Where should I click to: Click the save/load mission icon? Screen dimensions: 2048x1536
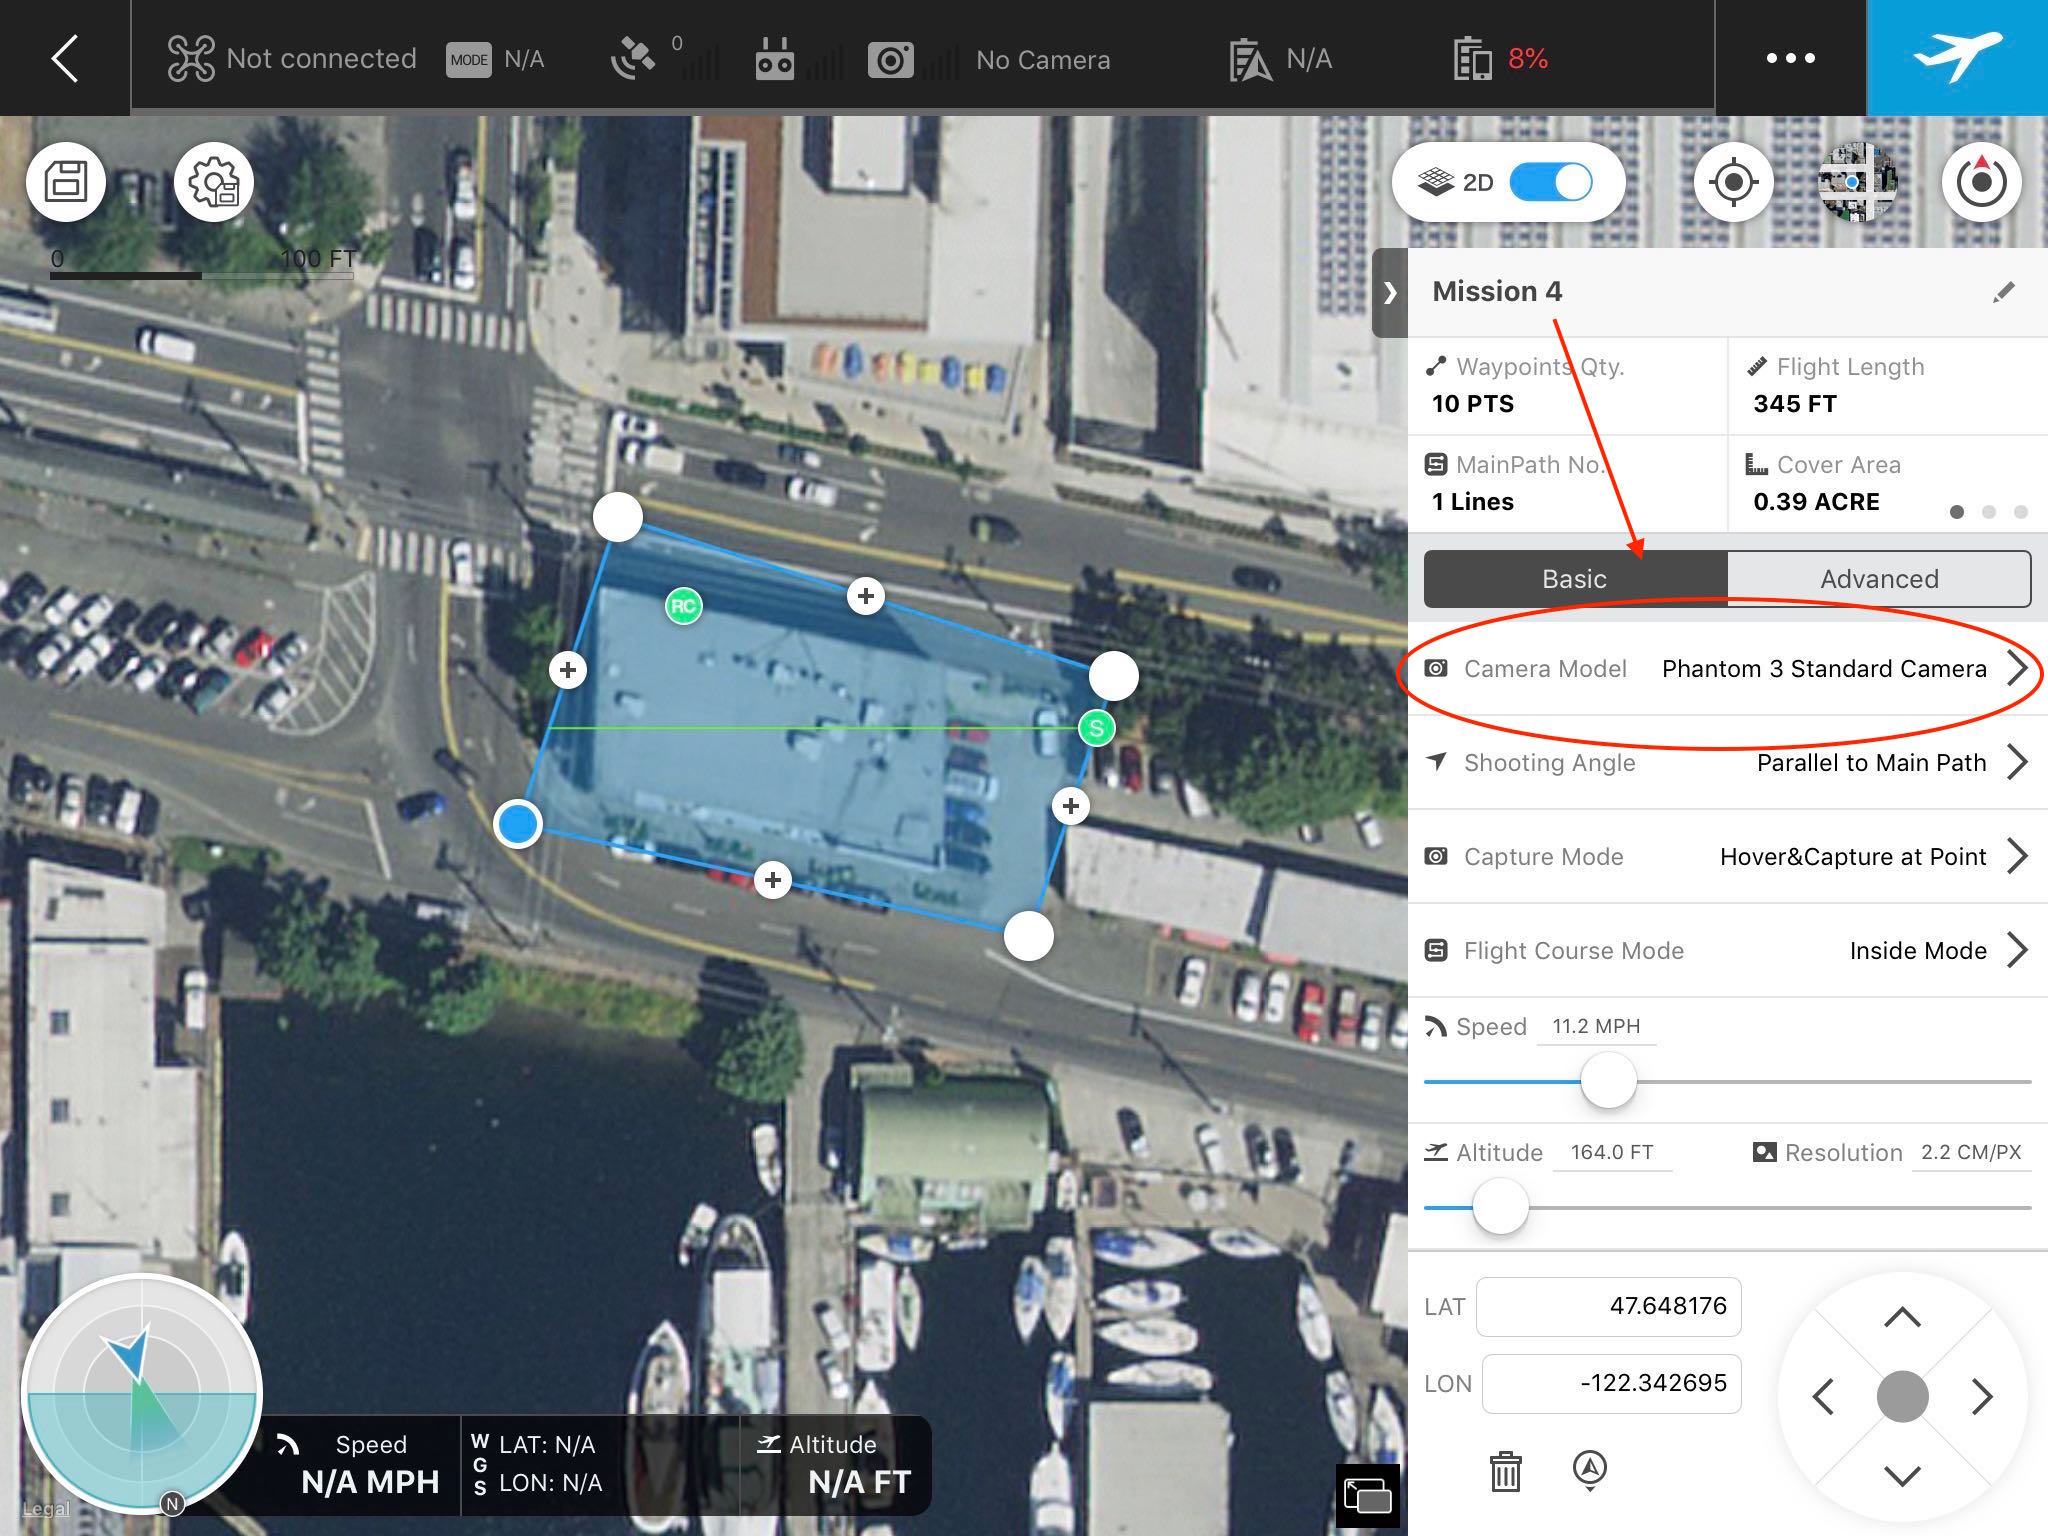coord(68,181)
